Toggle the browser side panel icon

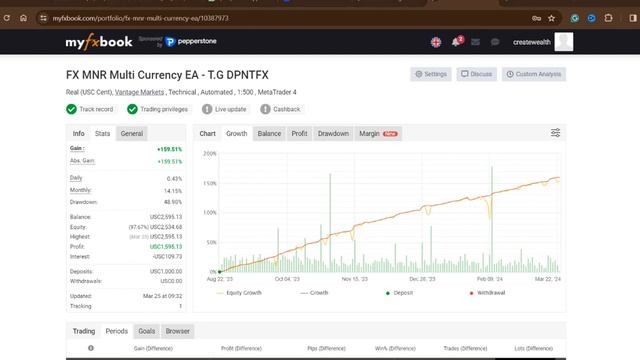633,18
